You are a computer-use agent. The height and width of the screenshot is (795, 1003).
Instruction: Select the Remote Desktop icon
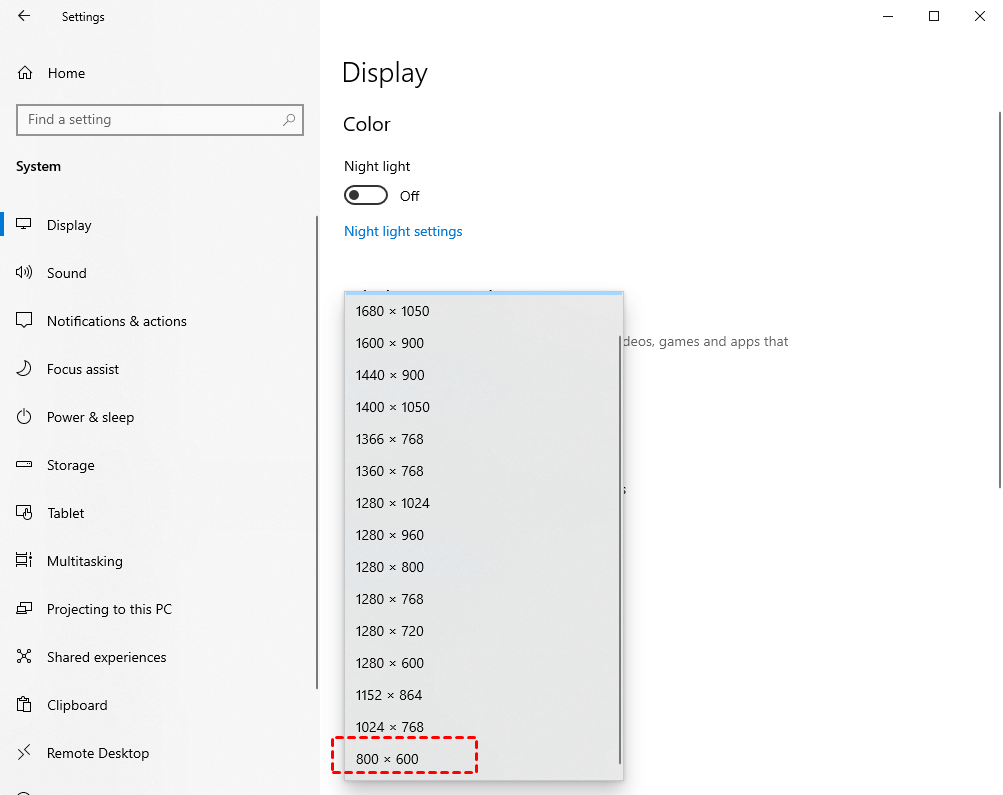click(24, 753)
